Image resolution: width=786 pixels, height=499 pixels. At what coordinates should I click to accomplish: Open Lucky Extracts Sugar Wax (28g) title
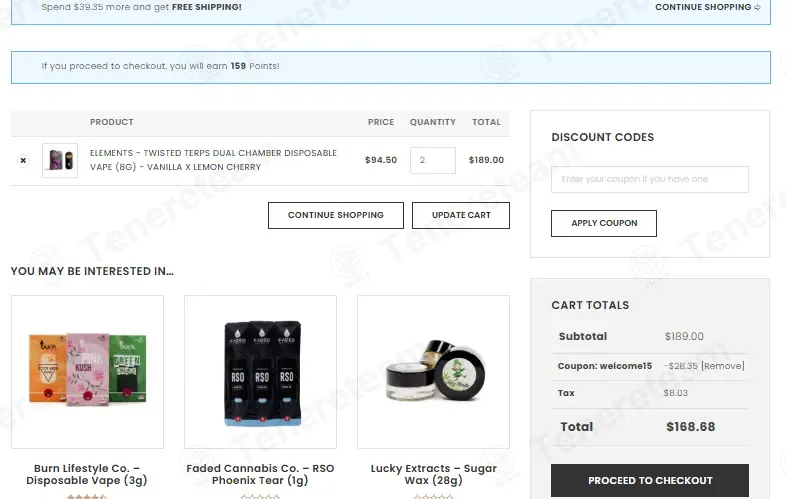[434, 474]
